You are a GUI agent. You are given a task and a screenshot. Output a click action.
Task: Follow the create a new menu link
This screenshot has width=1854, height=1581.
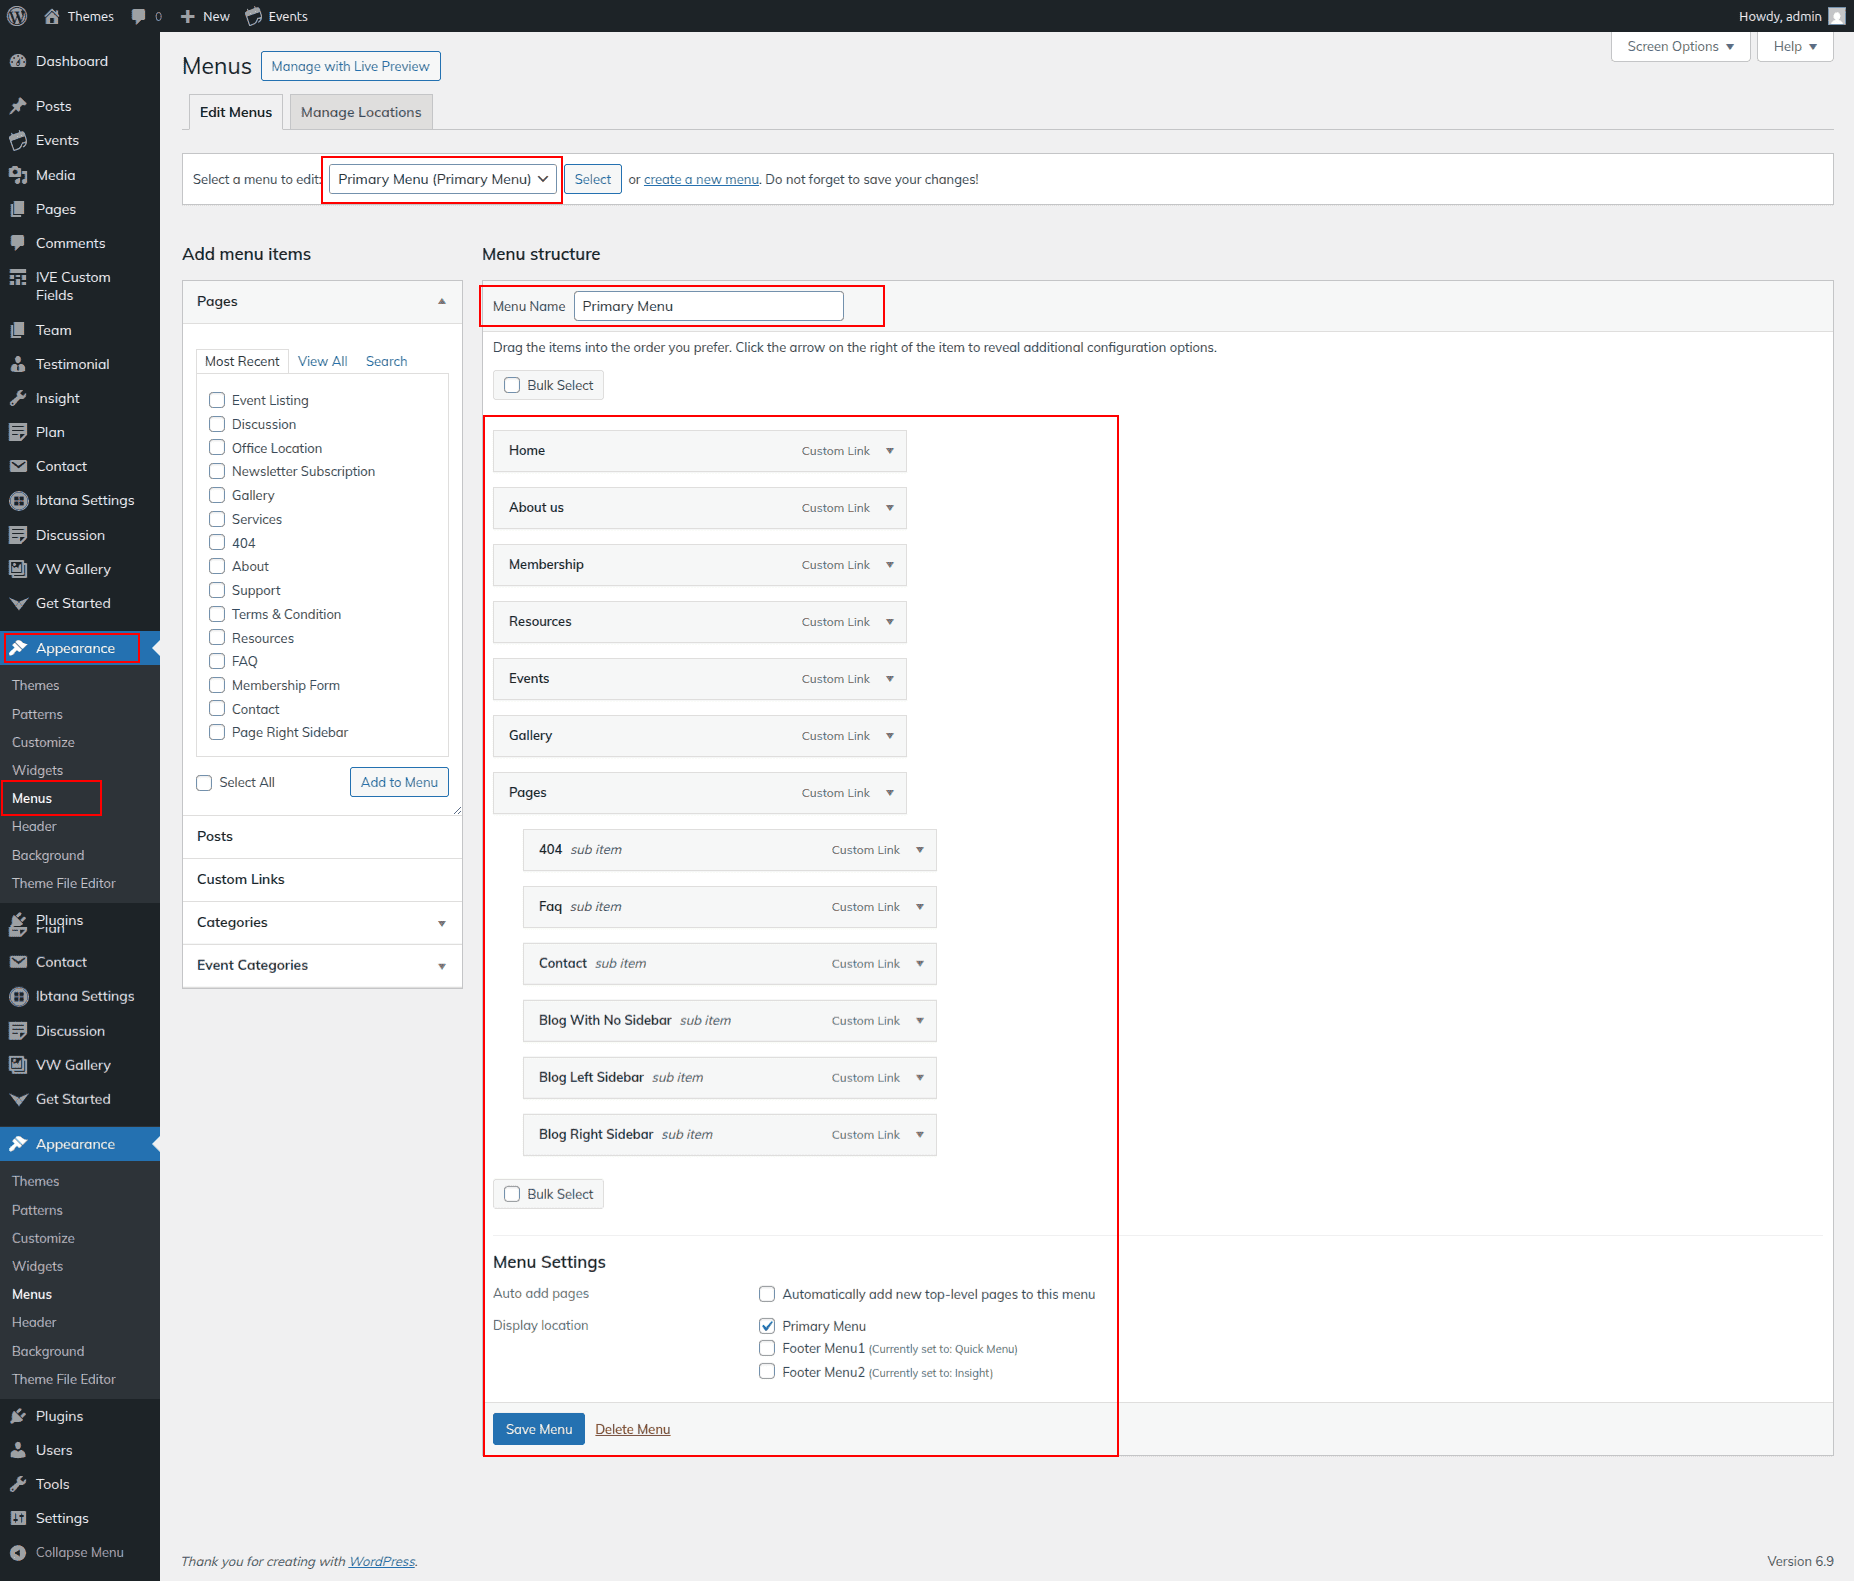point(701,180)
